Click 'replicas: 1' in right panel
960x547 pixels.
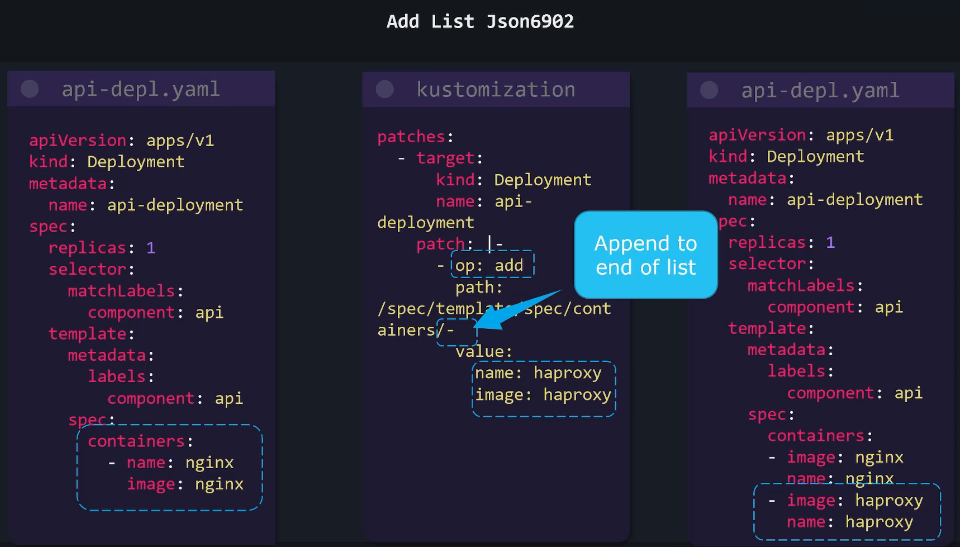(781, 242)
